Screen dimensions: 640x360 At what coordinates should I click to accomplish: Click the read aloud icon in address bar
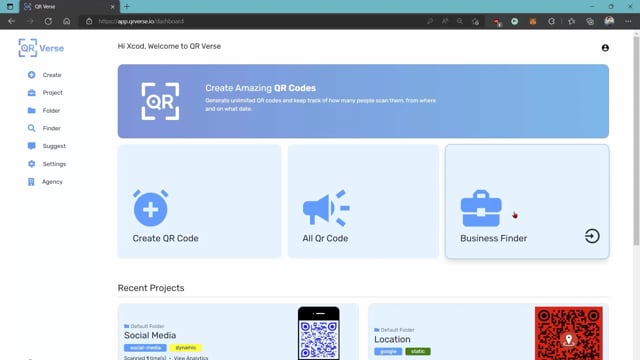coord(445,21)
